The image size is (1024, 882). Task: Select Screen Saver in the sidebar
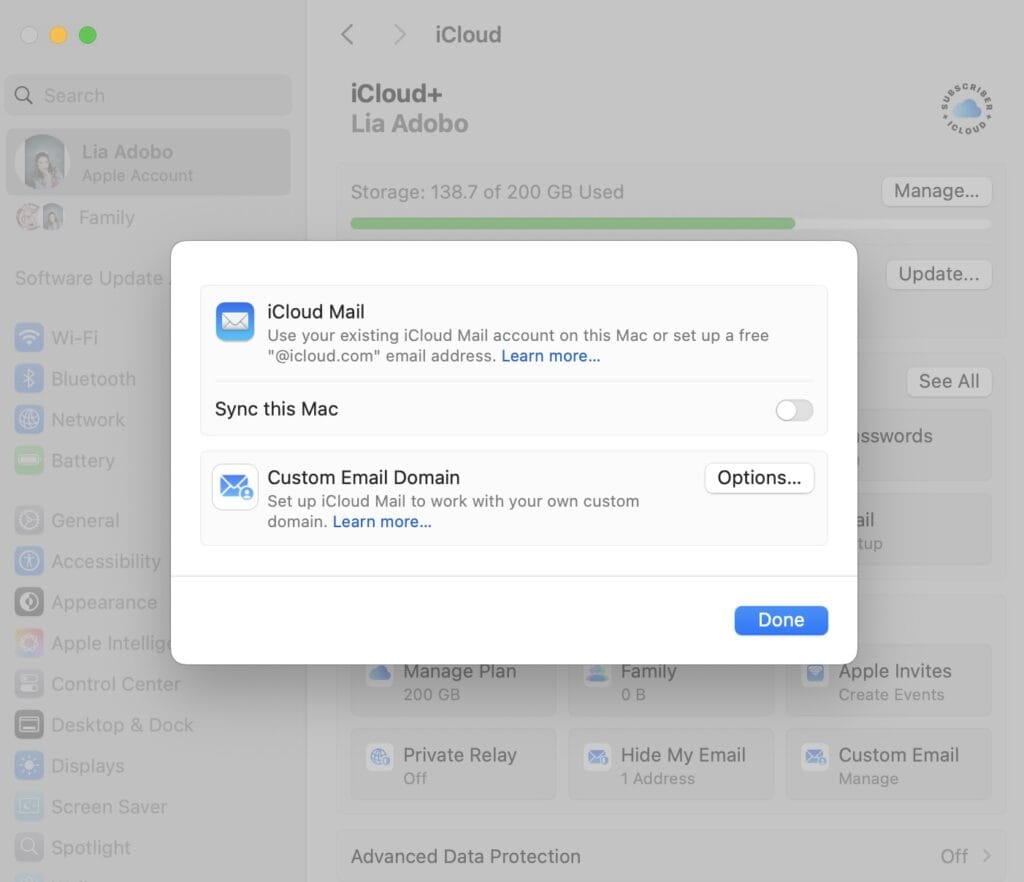coord(28,806)
